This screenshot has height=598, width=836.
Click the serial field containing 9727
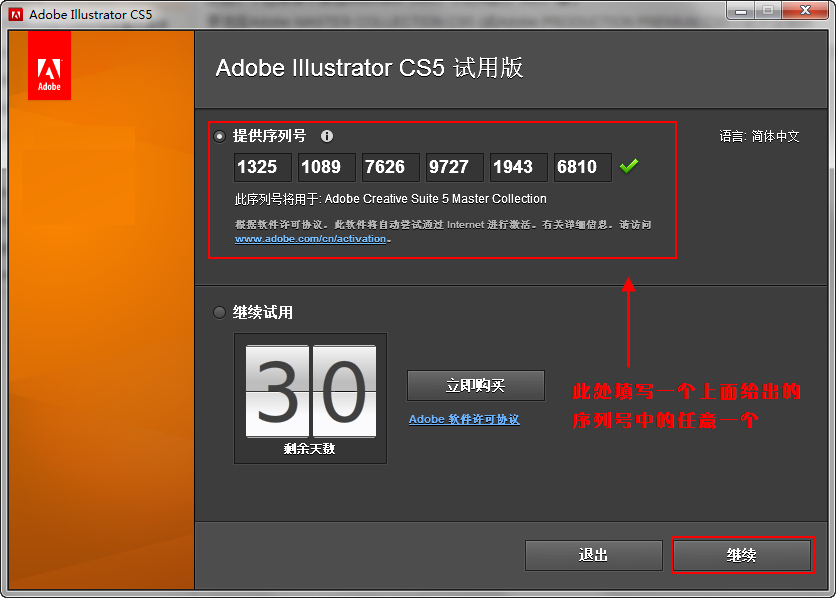point(454,166)
